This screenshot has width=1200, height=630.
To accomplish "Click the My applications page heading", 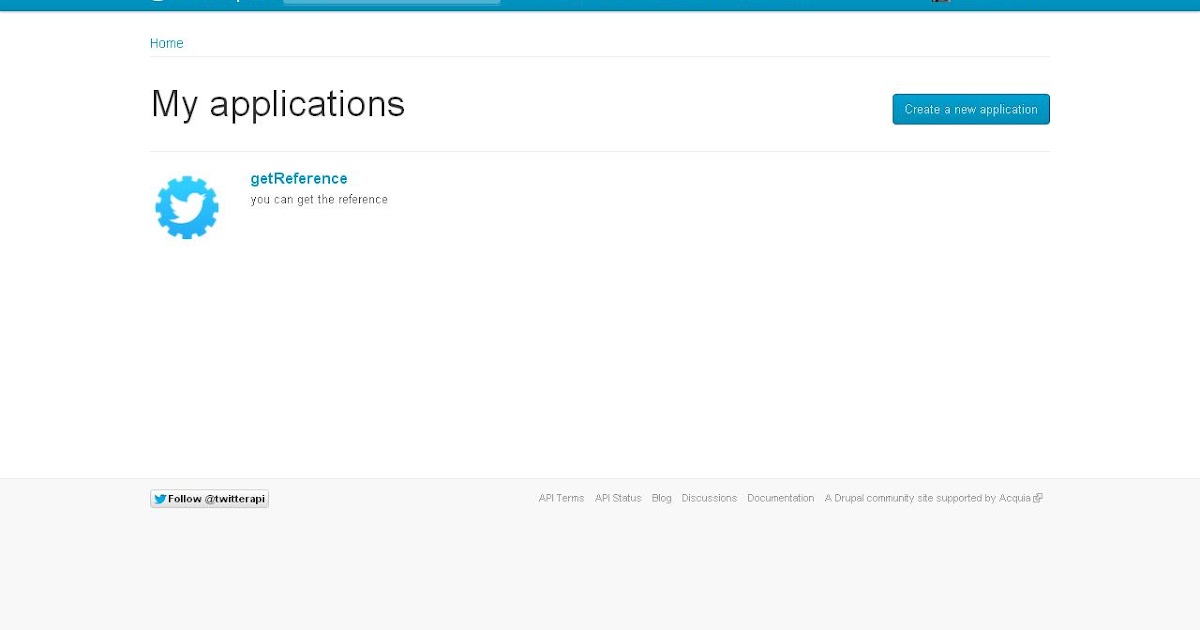I will tap(277, 103).
